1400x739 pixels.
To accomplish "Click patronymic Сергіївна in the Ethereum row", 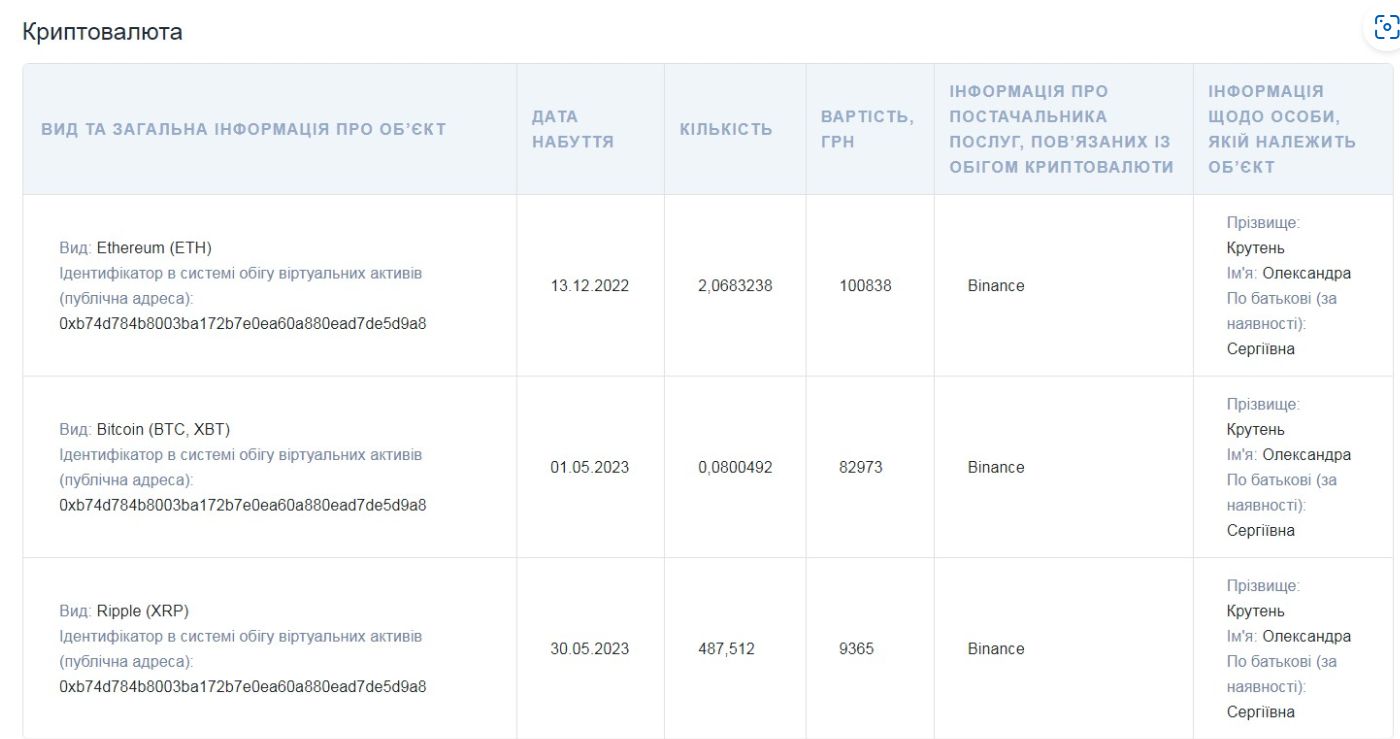I will pos(1261,349).
